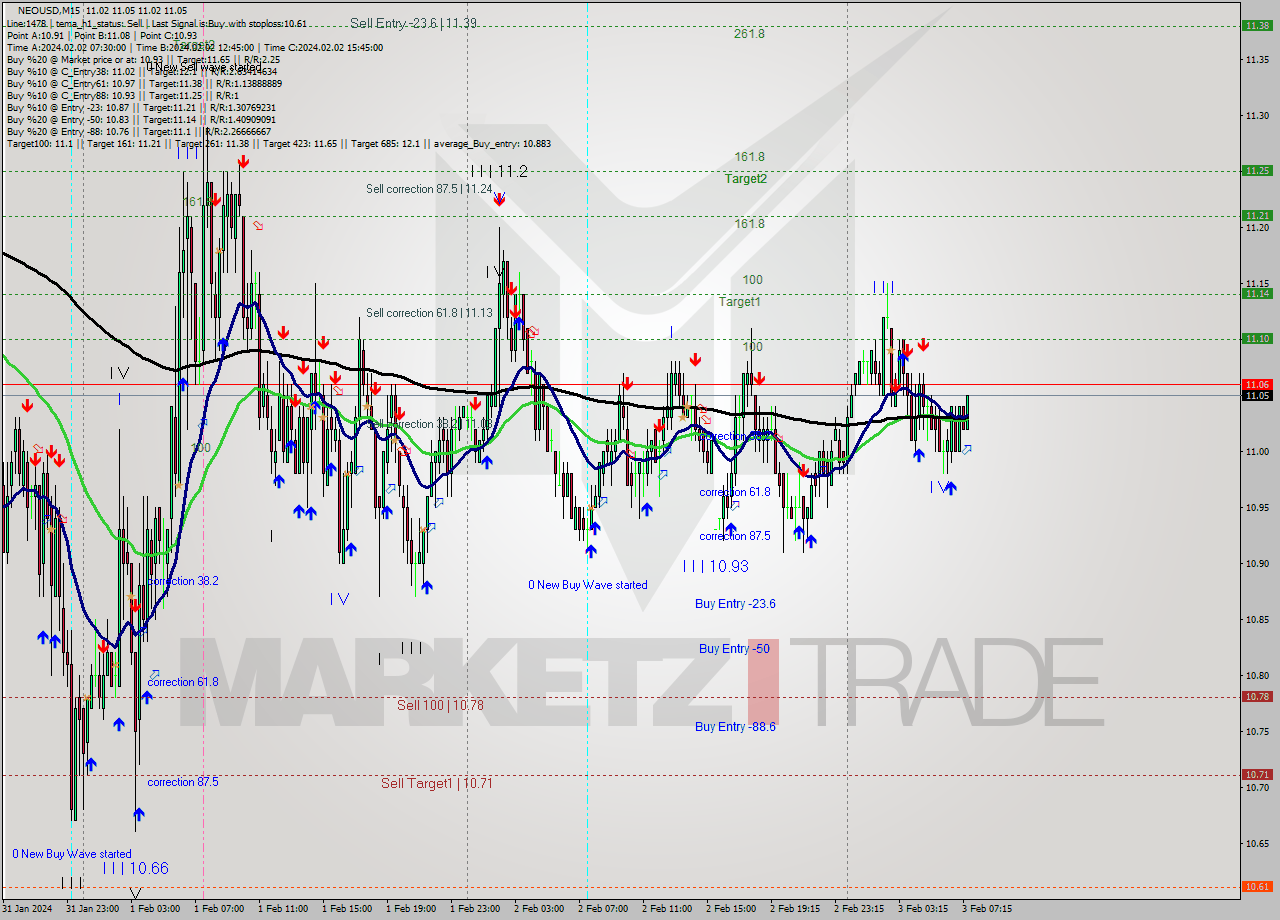The width and height of the screenshot is (1280, 920).
Task: Click the 'Sell correction 87.5 | 11.24' label
Action: click(429, 188)
